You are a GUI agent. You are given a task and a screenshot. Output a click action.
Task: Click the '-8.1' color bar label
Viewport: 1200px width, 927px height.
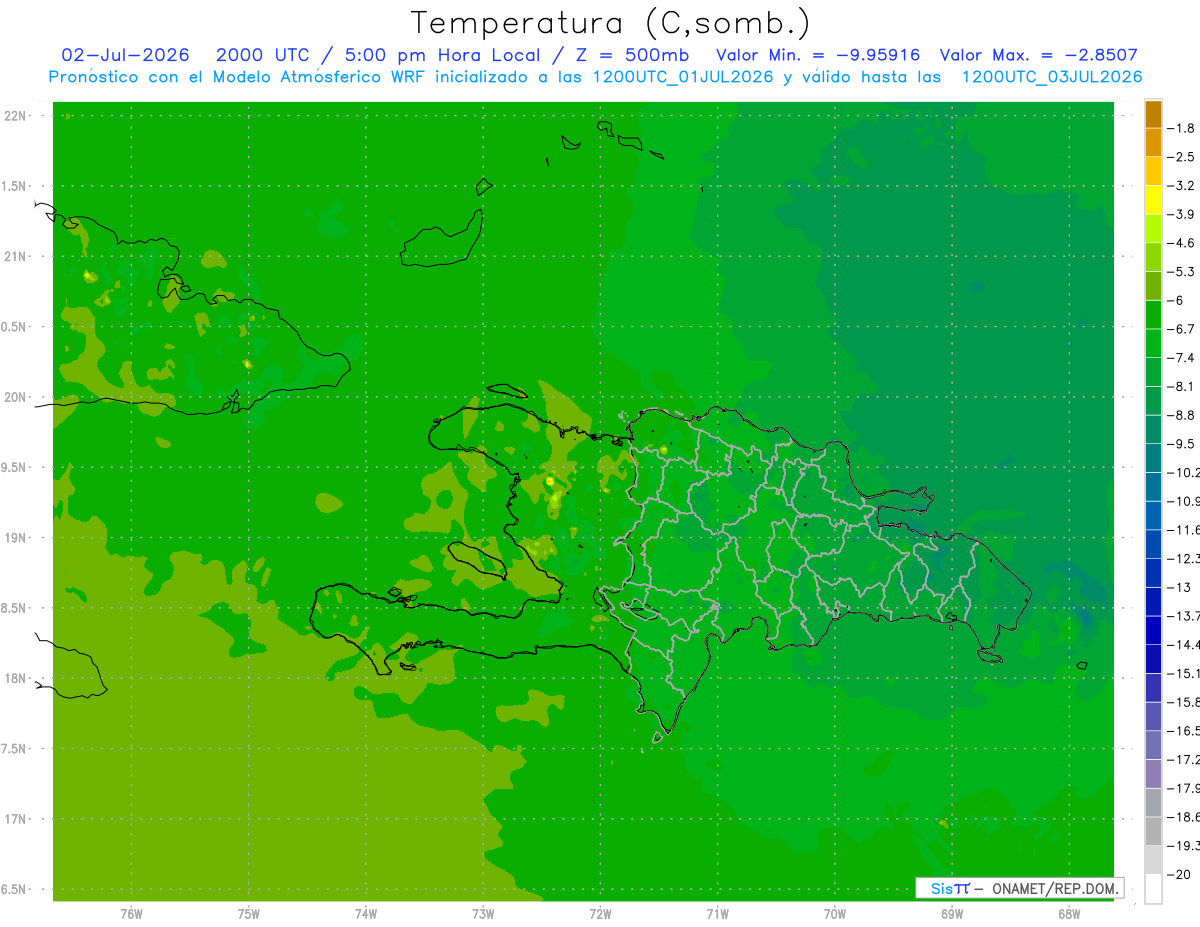[1182, 387]
